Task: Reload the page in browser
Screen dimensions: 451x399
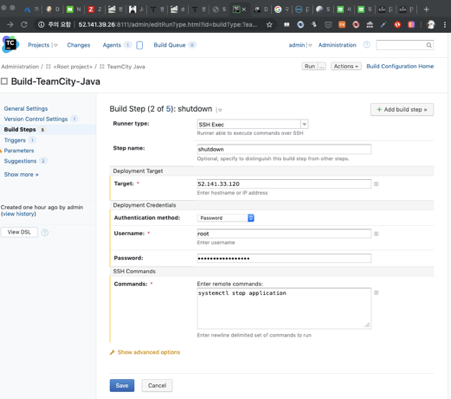Action: point(24,24)
